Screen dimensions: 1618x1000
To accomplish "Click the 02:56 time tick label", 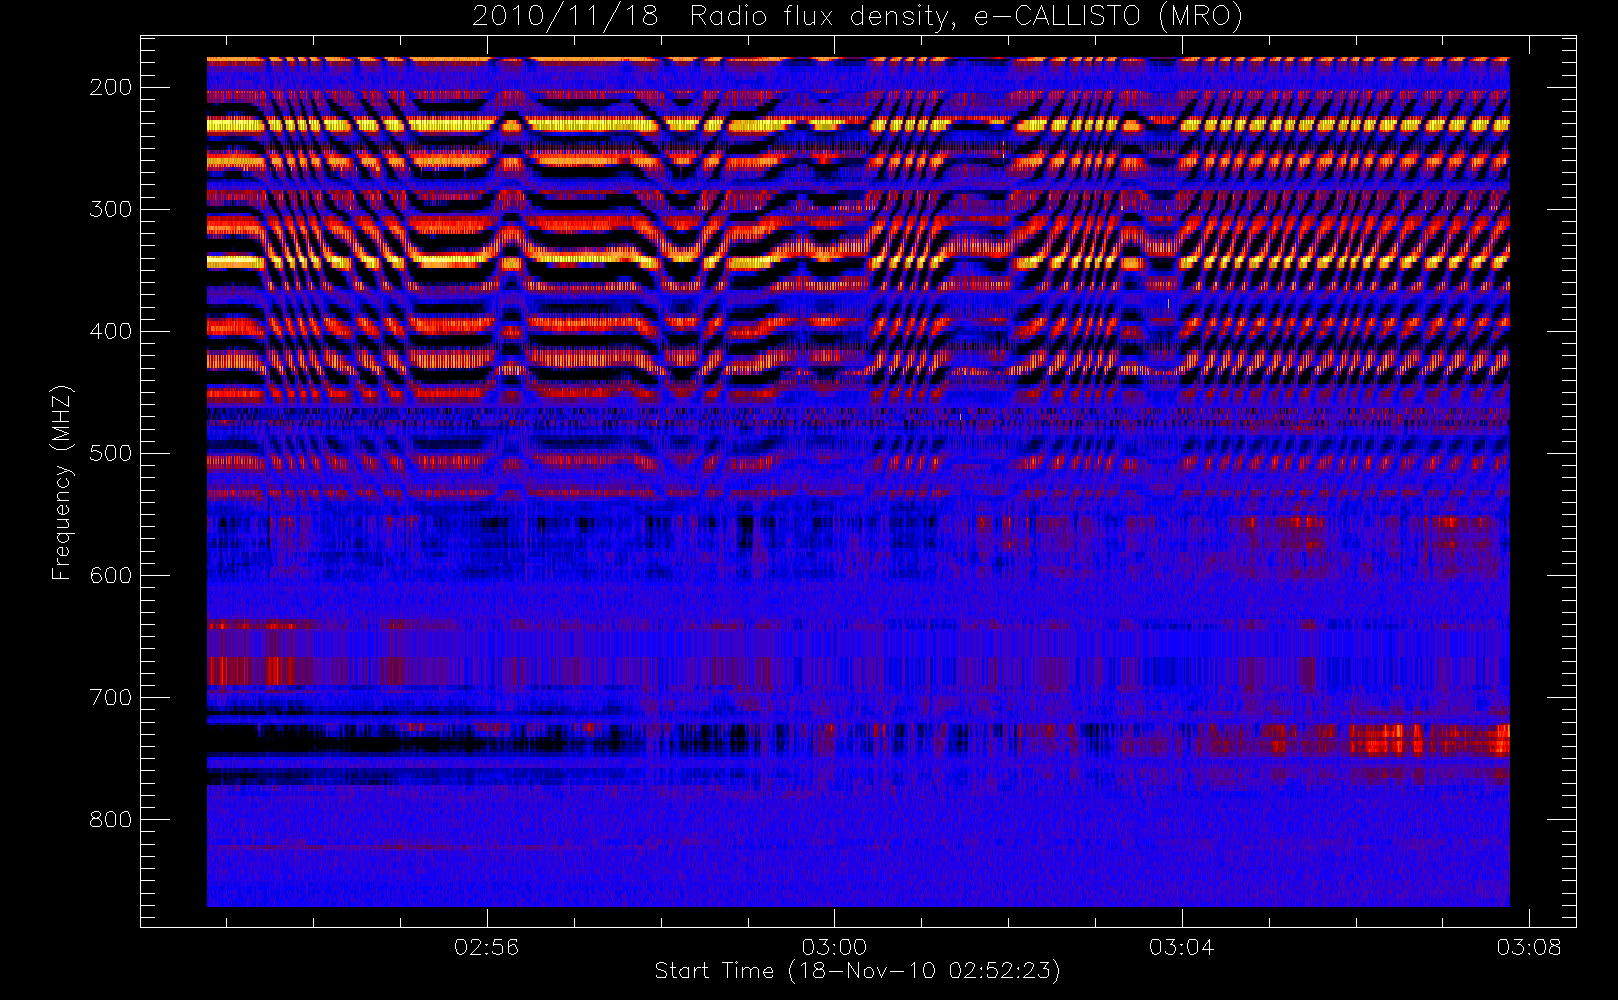I will (487, 946).
